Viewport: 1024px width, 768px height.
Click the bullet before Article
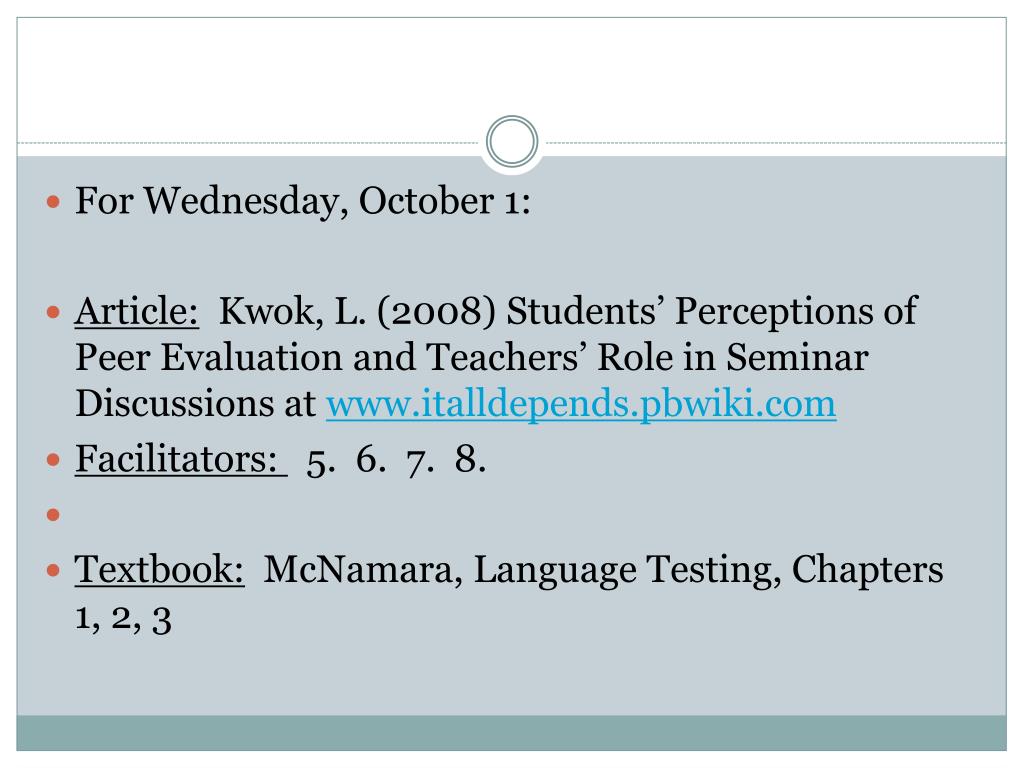pos(54,312)
